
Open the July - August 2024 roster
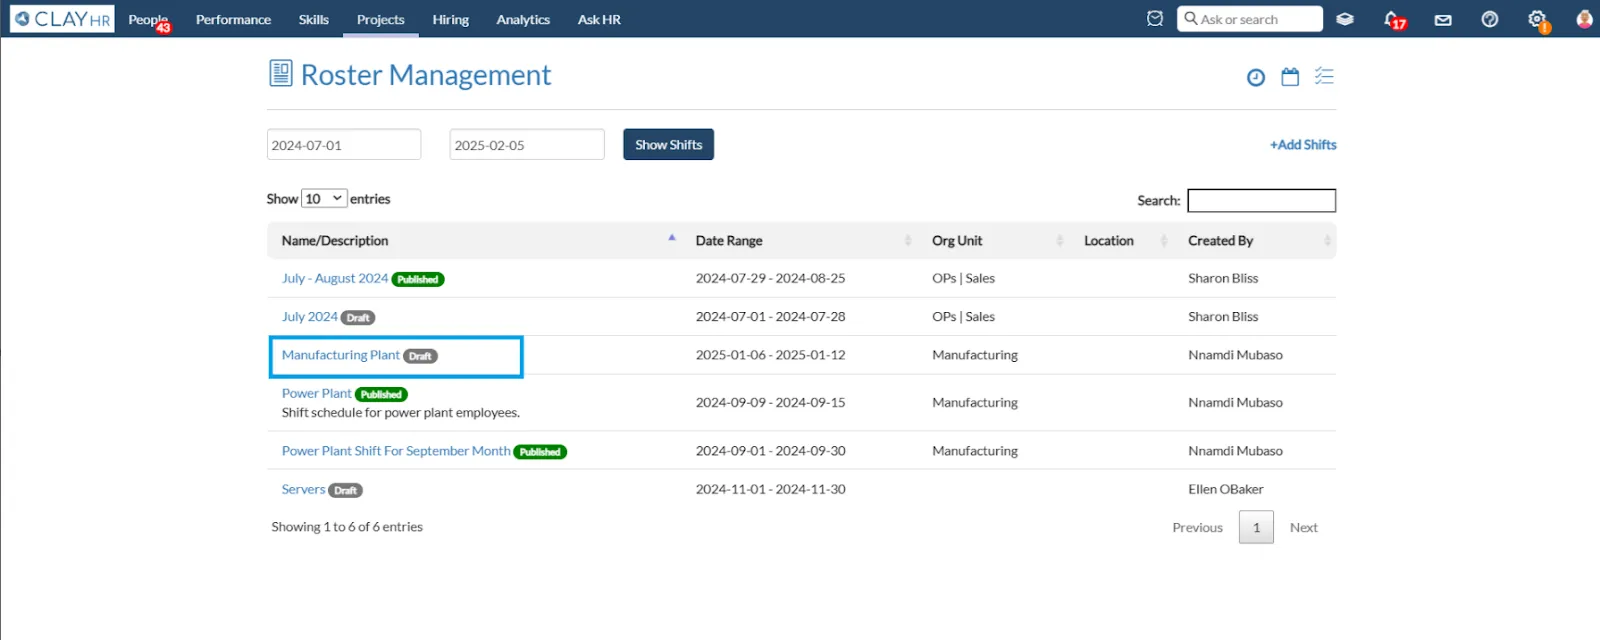point(335,278)
